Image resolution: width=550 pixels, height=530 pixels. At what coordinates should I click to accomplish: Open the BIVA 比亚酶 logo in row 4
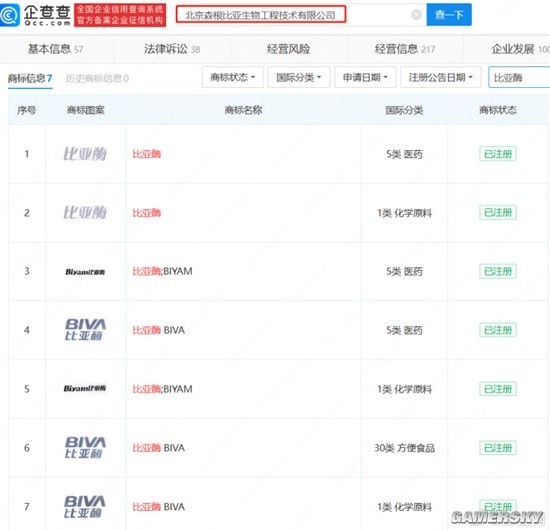coord(85,330)
